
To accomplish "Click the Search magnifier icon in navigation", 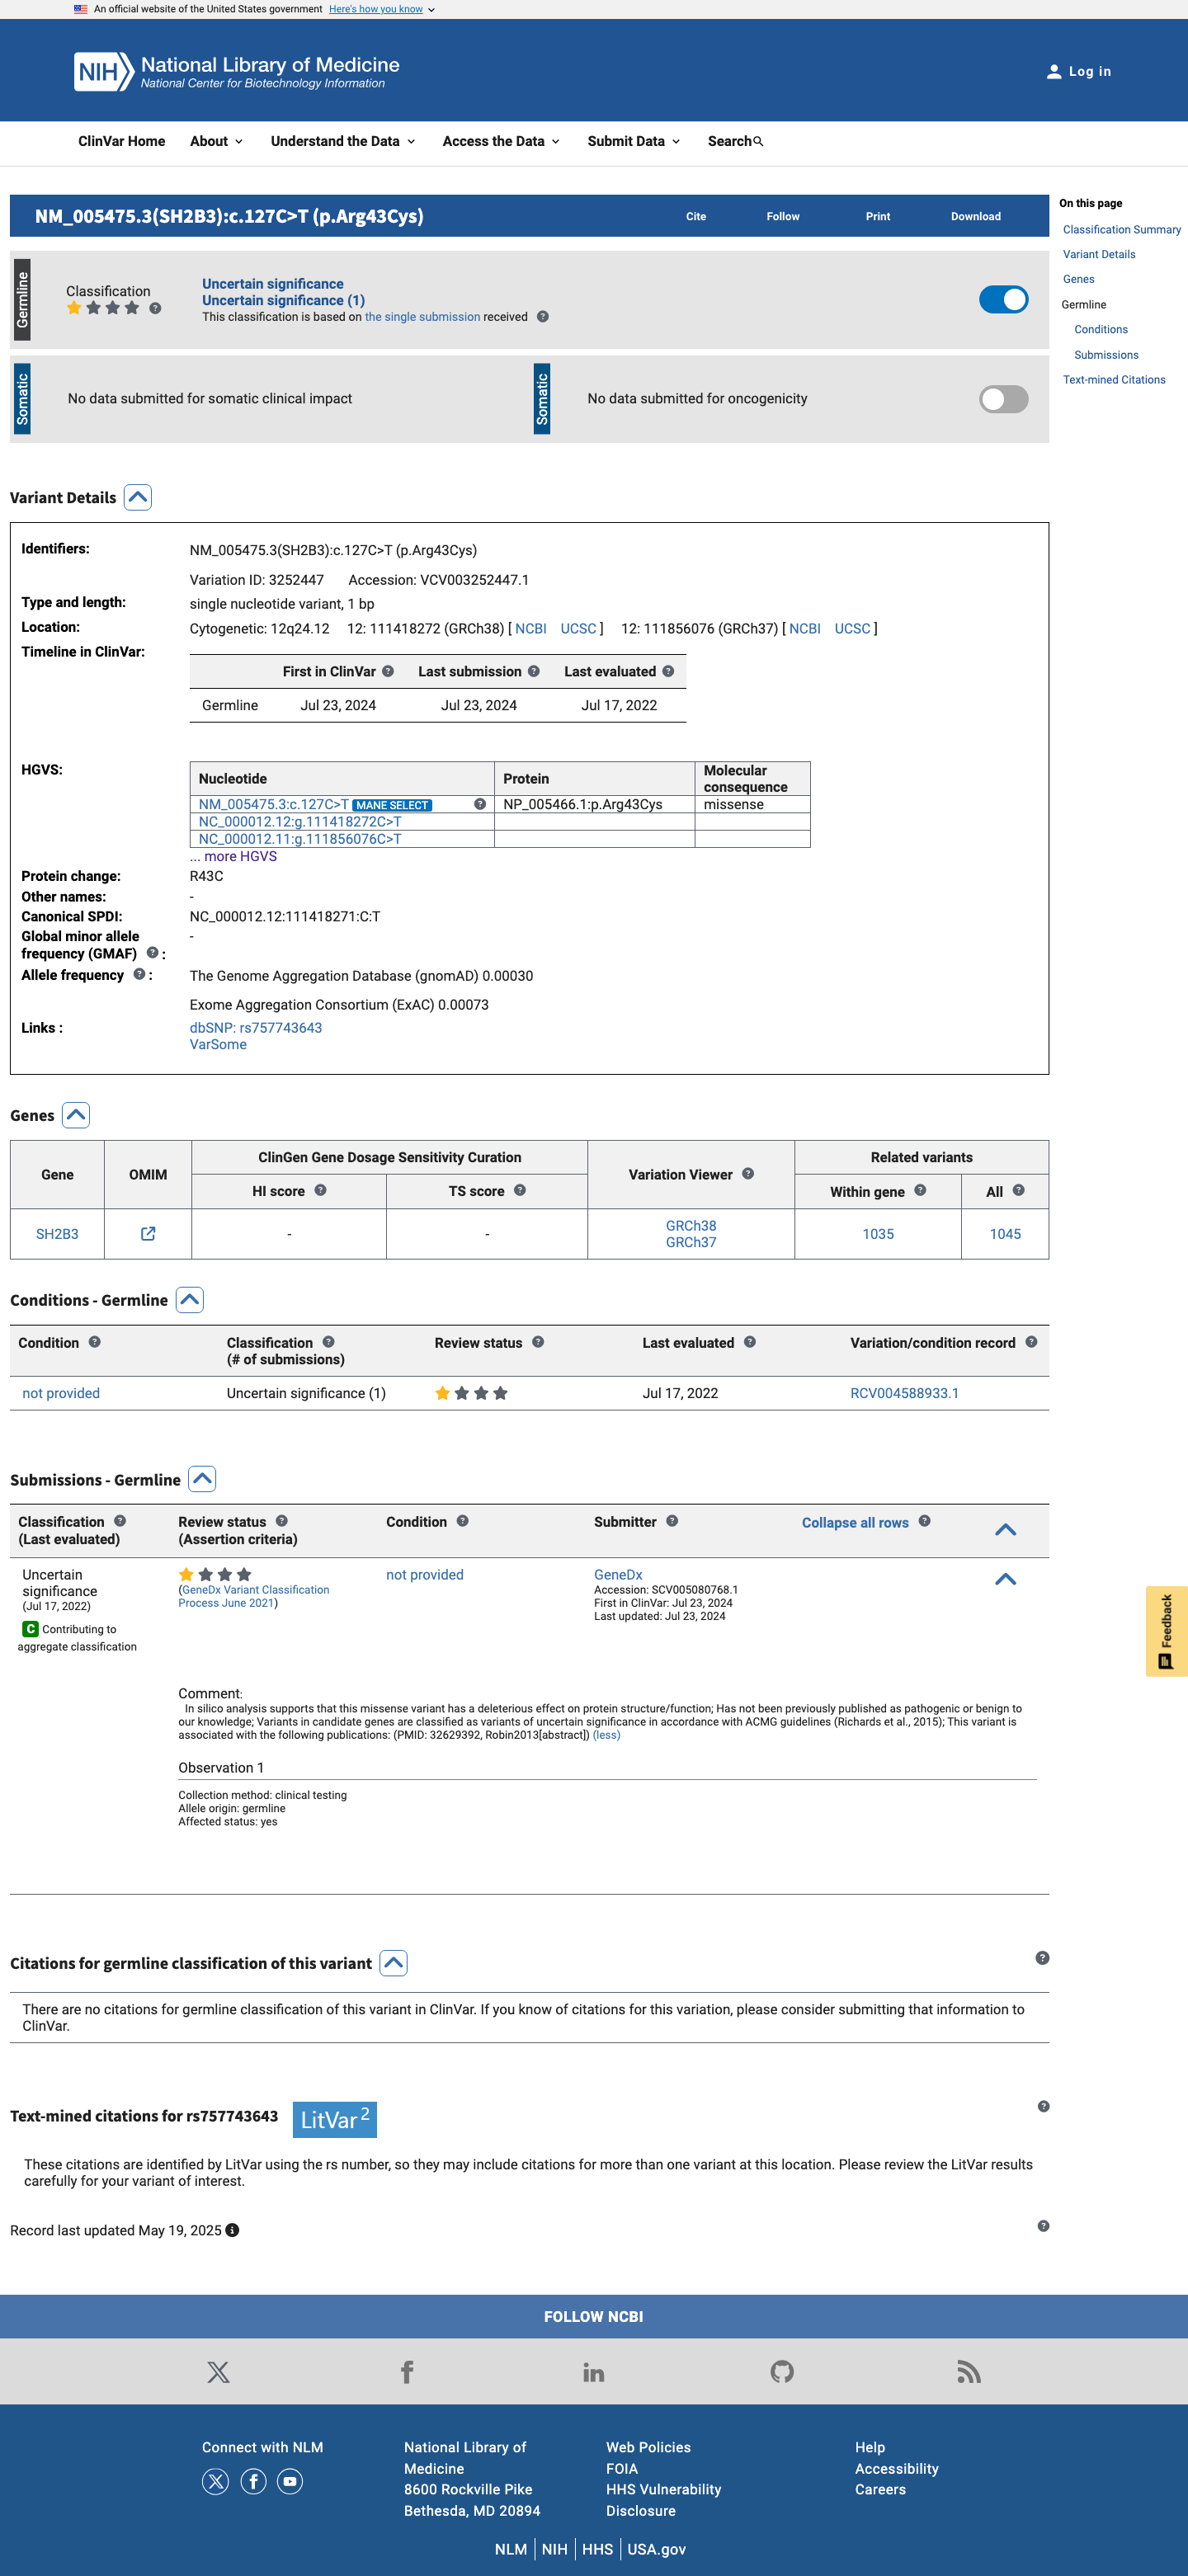I will point(758,142).
